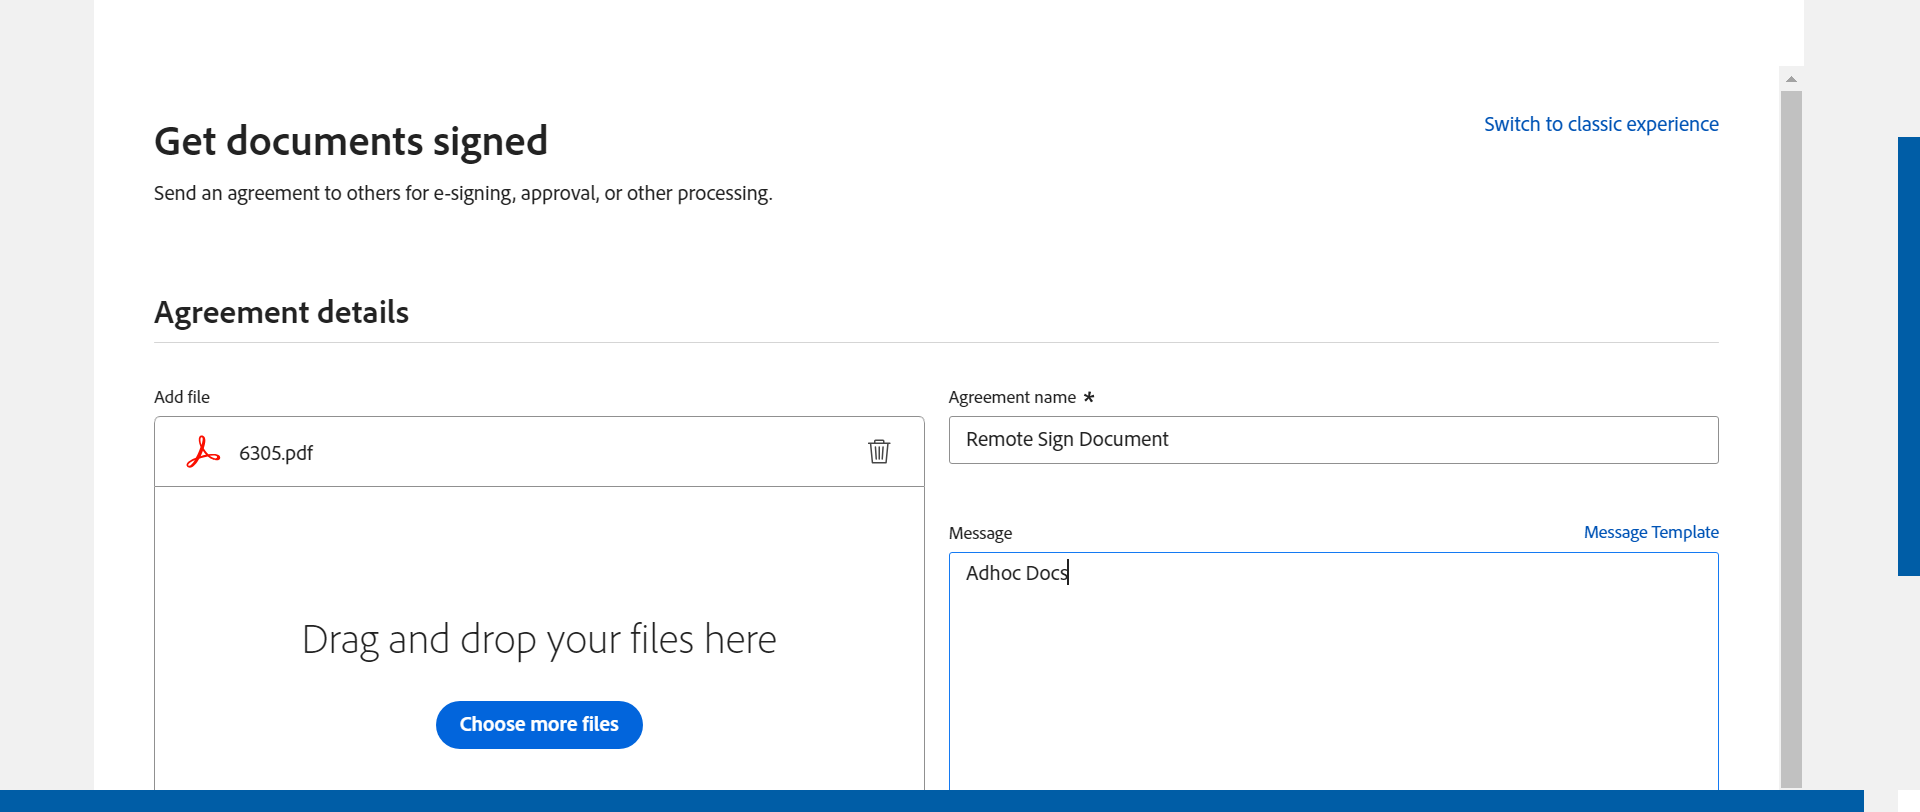Click the Agreement name label
The width and height of the screenshot is (1920, 812).
pos(1011,397)
